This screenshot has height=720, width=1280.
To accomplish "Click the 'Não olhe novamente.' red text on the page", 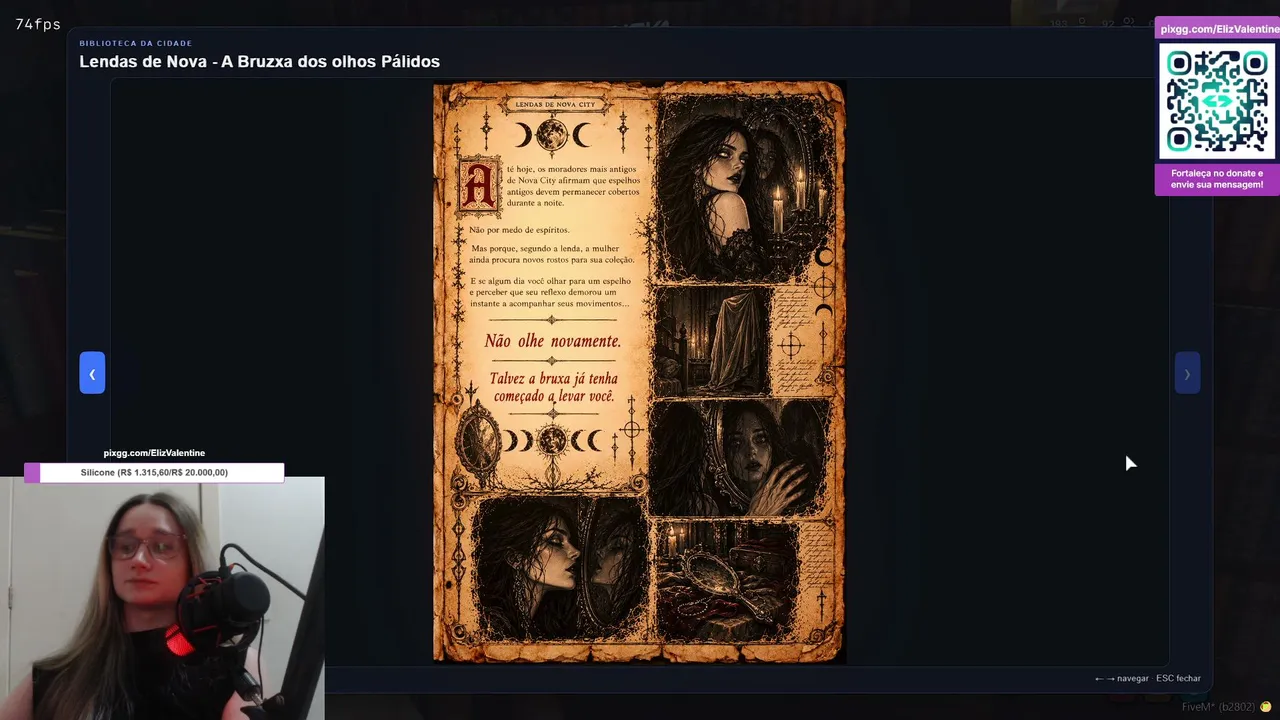I will click(x=553, y=341).
